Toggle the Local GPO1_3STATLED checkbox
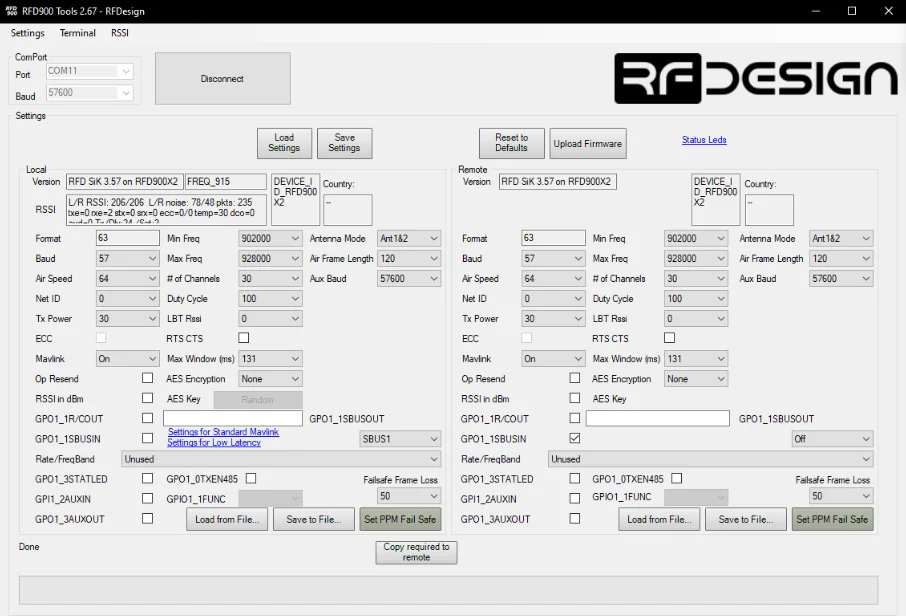This screenshot has width=906, height=616. coord(147,478)
